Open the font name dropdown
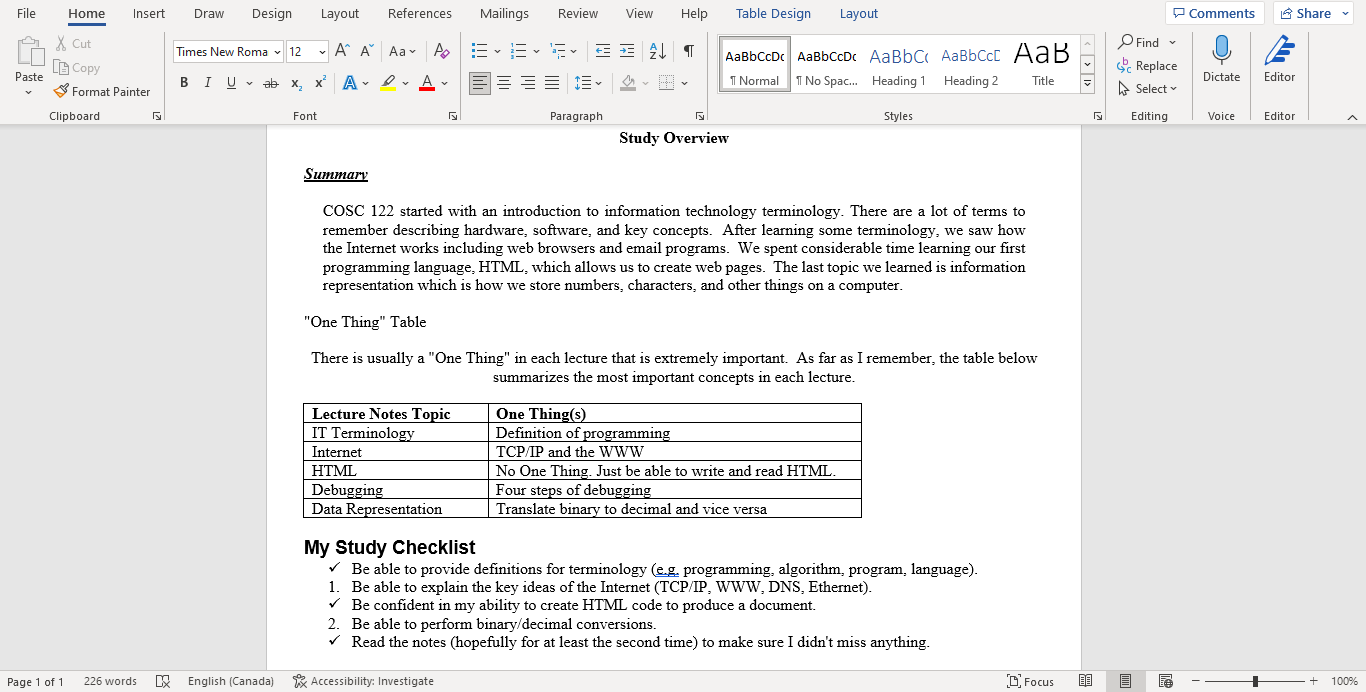 [276, 52]
